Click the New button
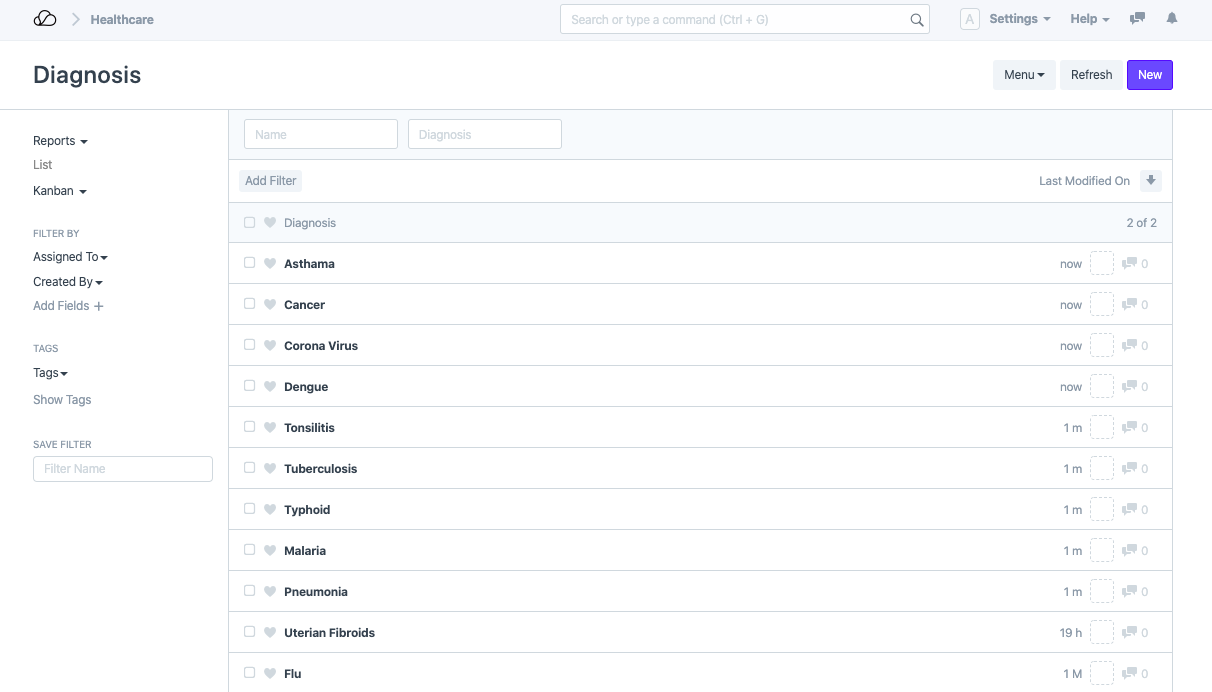Image resolution: width=1212 pixels, height=692 pixels. tap(1149, 75)
